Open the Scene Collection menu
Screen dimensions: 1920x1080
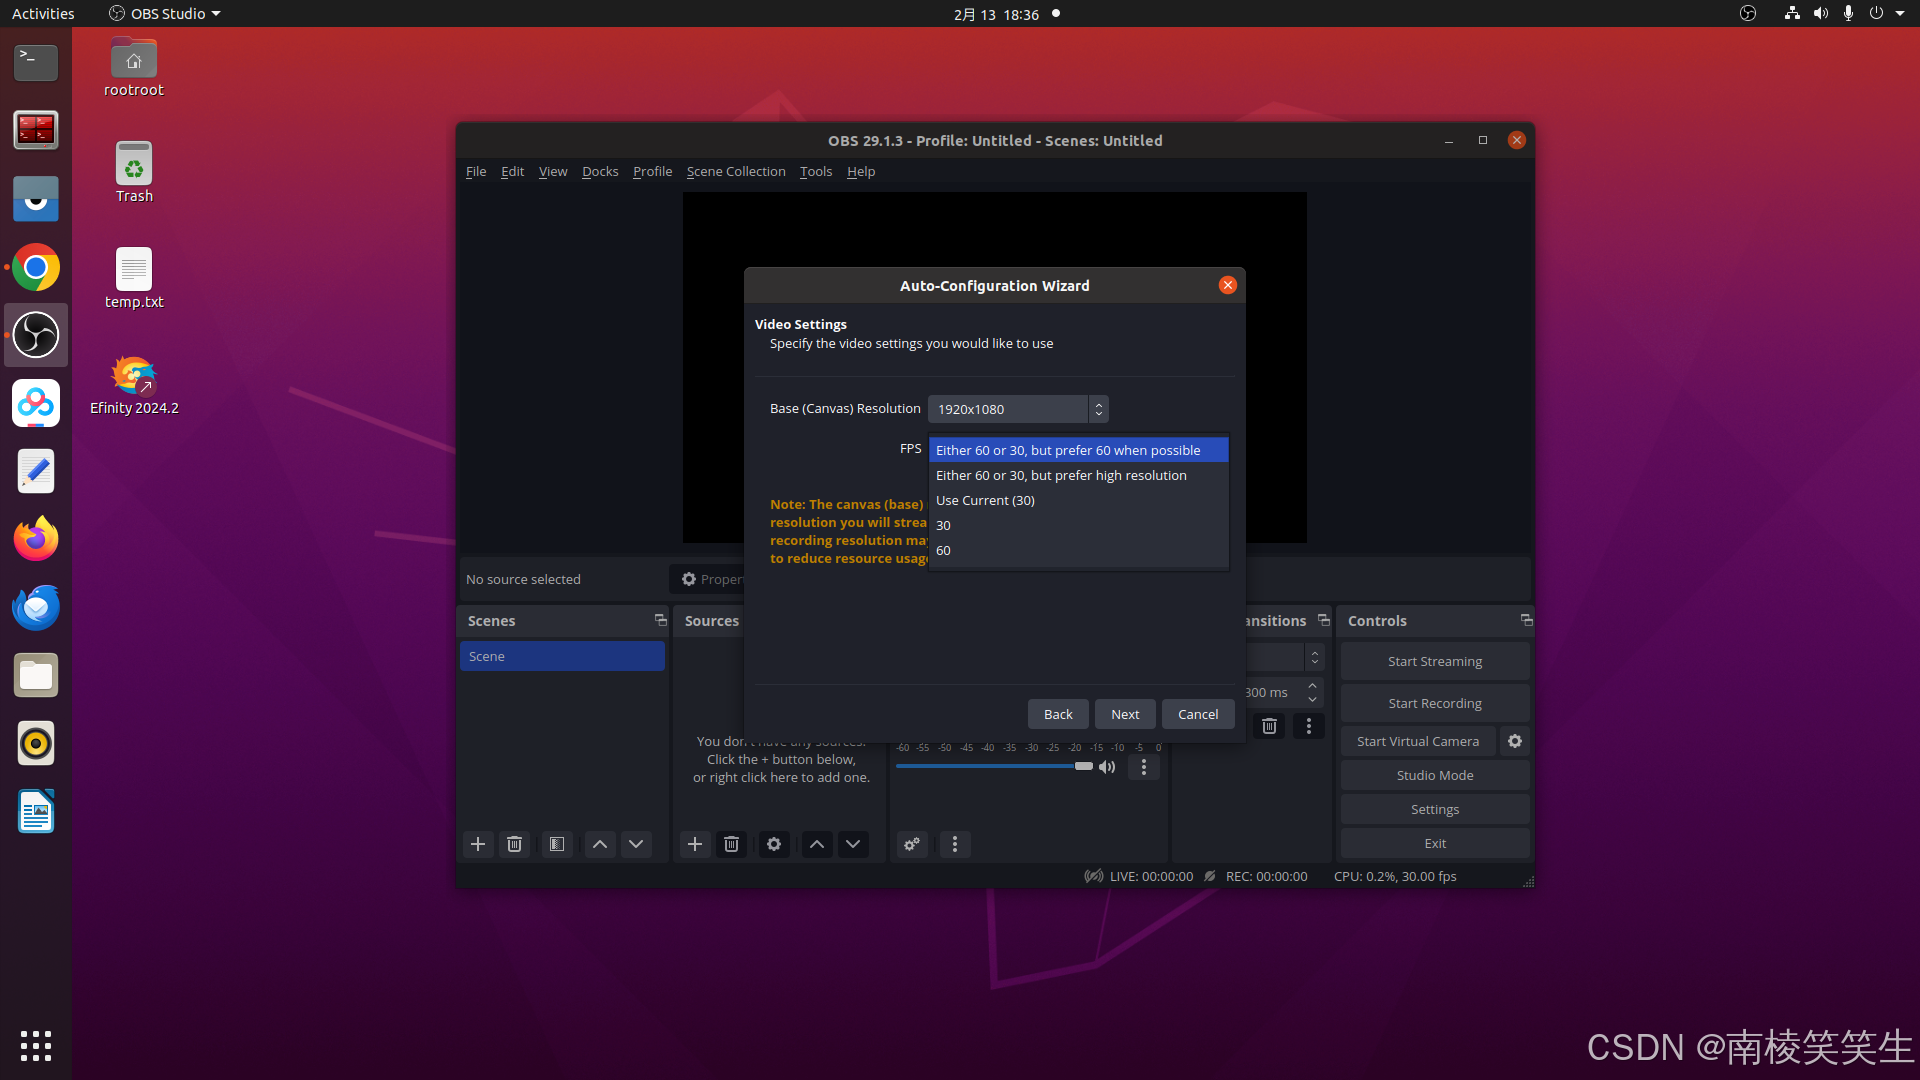(735, 171)
